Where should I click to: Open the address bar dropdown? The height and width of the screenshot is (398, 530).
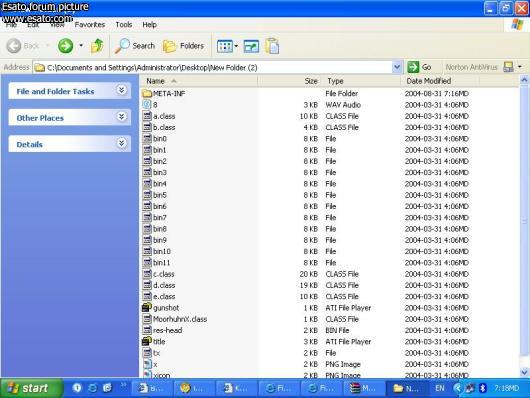click(397, 67)
